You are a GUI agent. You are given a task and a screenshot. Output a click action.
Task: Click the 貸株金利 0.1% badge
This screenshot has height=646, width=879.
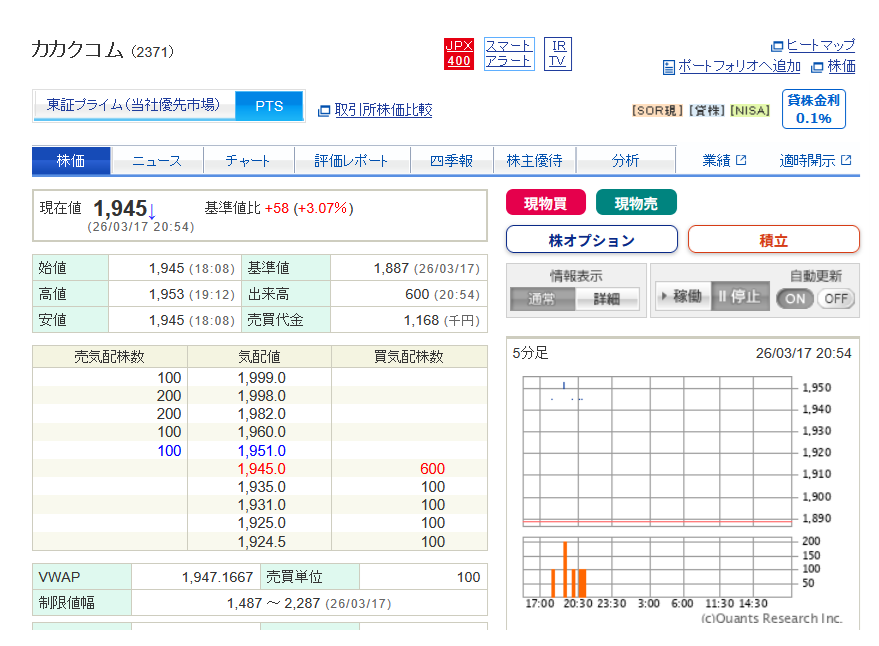[x=813, y=109]
